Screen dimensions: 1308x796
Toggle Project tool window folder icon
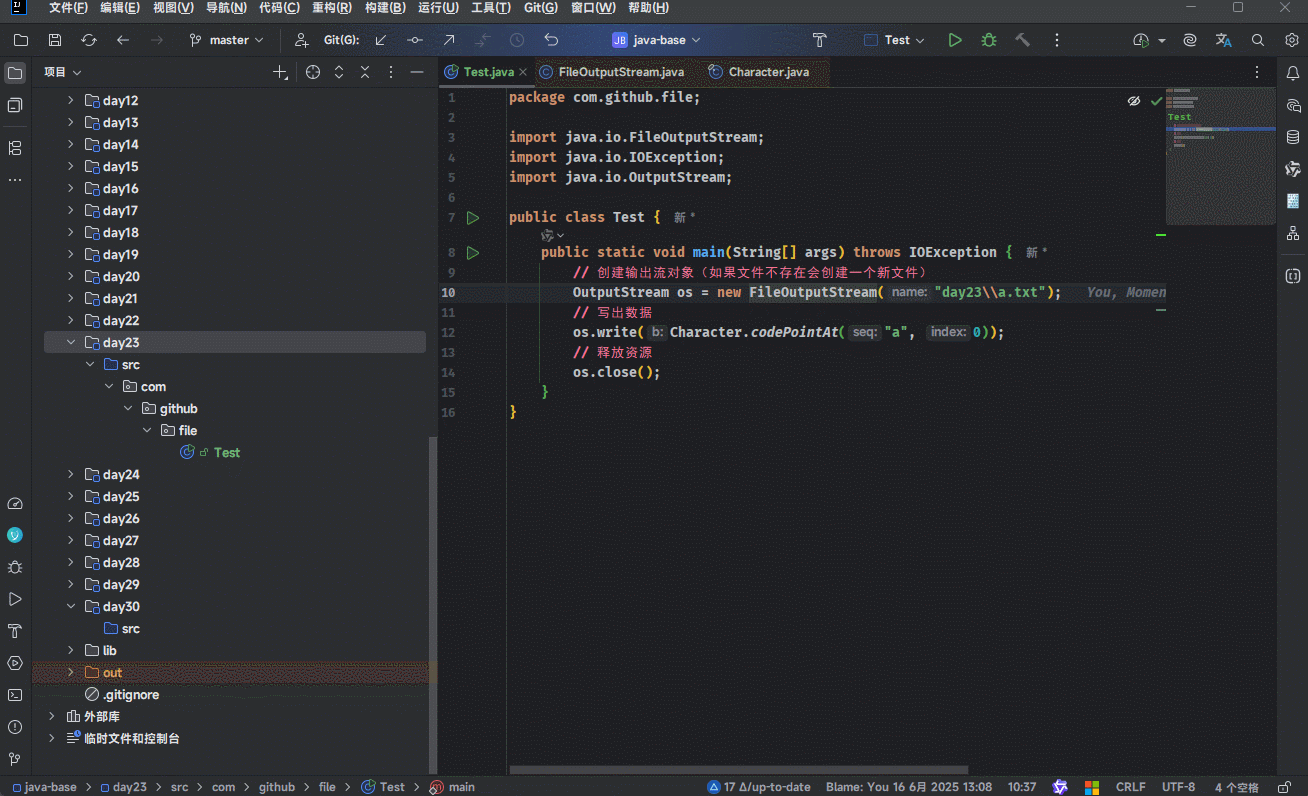coord(15,73)
